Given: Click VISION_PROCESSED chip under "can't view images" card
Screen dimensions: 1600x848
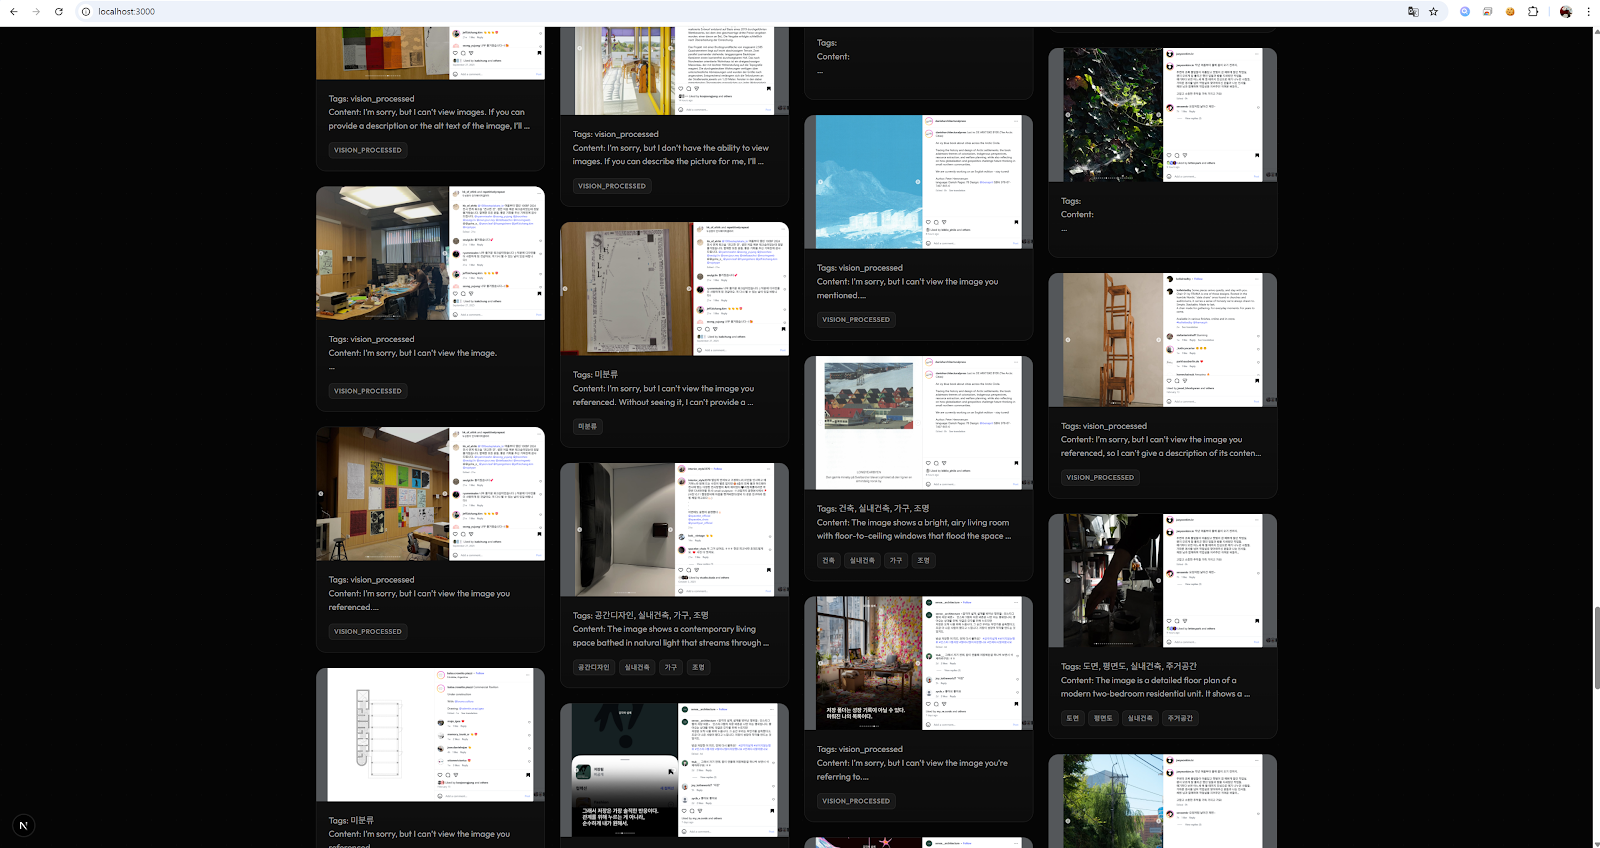Looking at the screenshot, I should [x=368, y=150].
